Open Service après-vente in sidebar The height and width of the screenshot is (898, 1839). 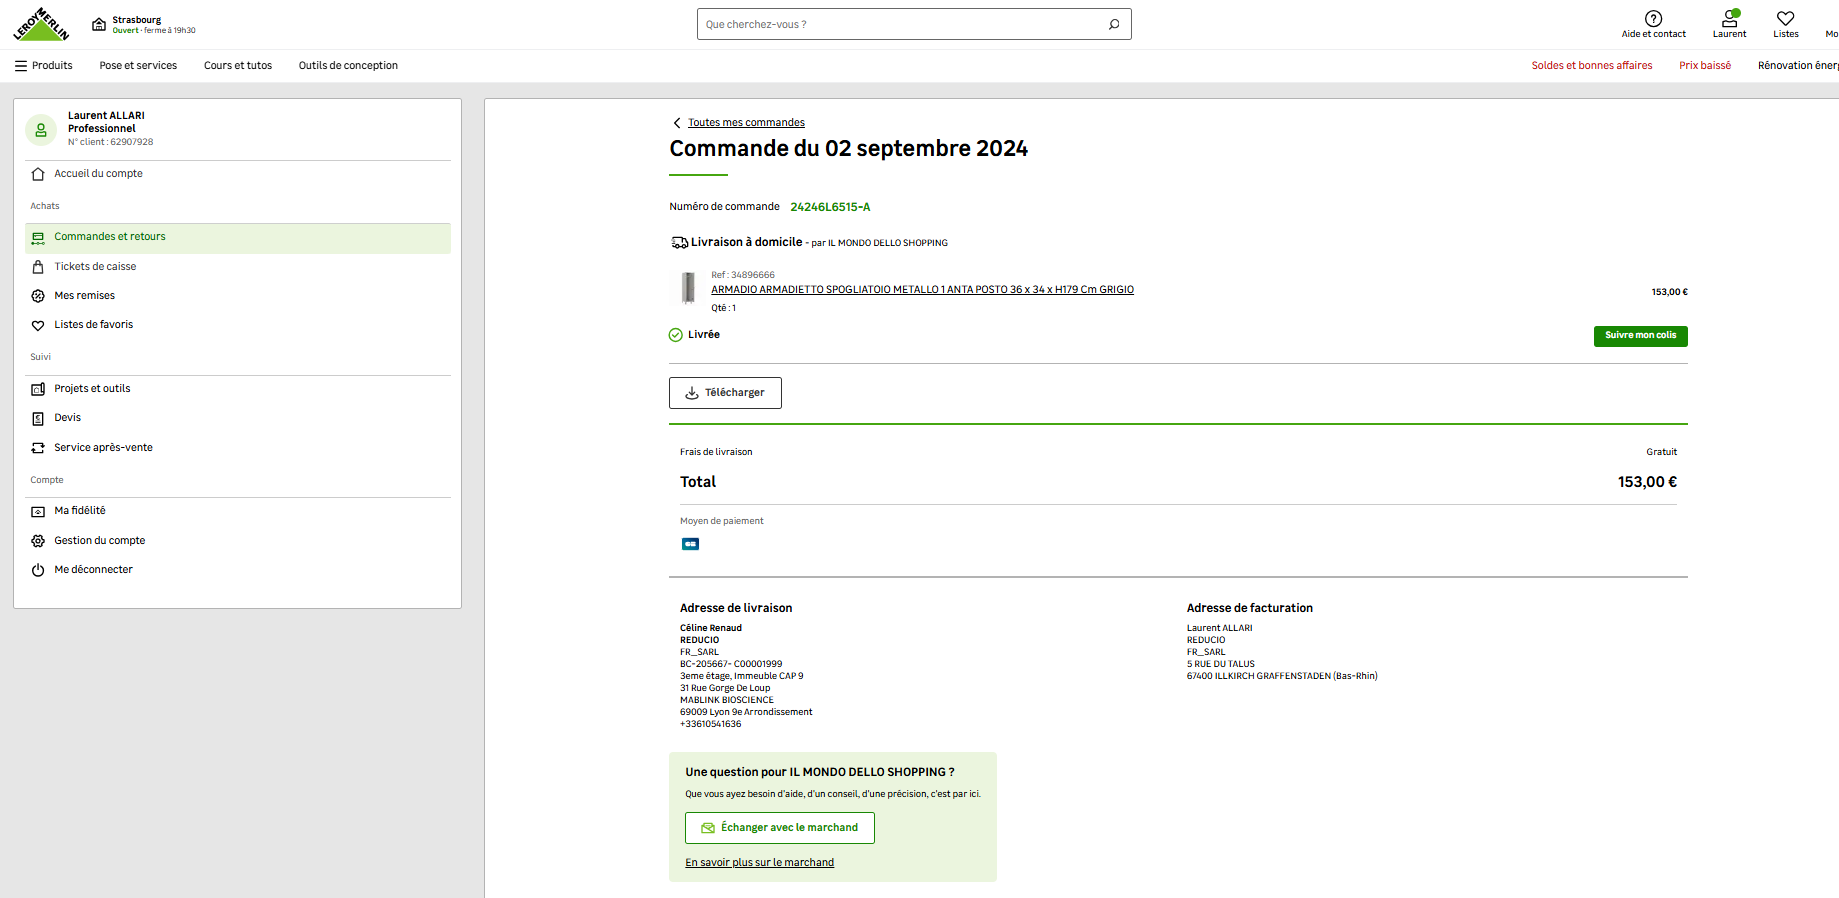tap(103, 448)
